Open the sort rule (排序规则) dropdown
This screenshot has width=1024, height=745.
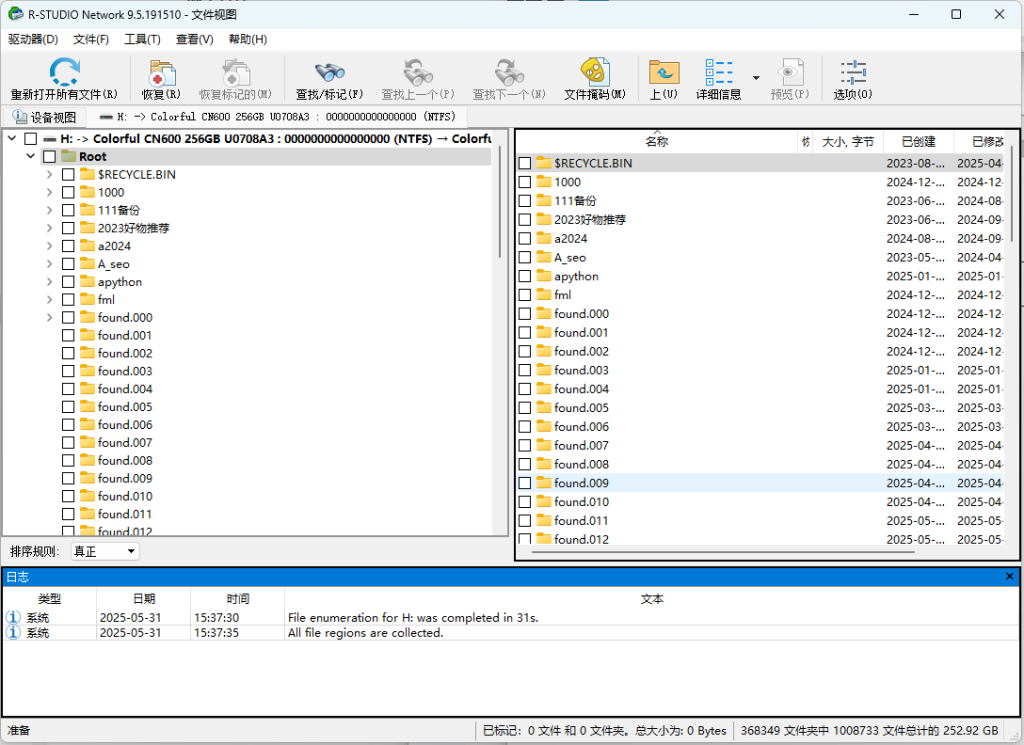coord(104,551)
